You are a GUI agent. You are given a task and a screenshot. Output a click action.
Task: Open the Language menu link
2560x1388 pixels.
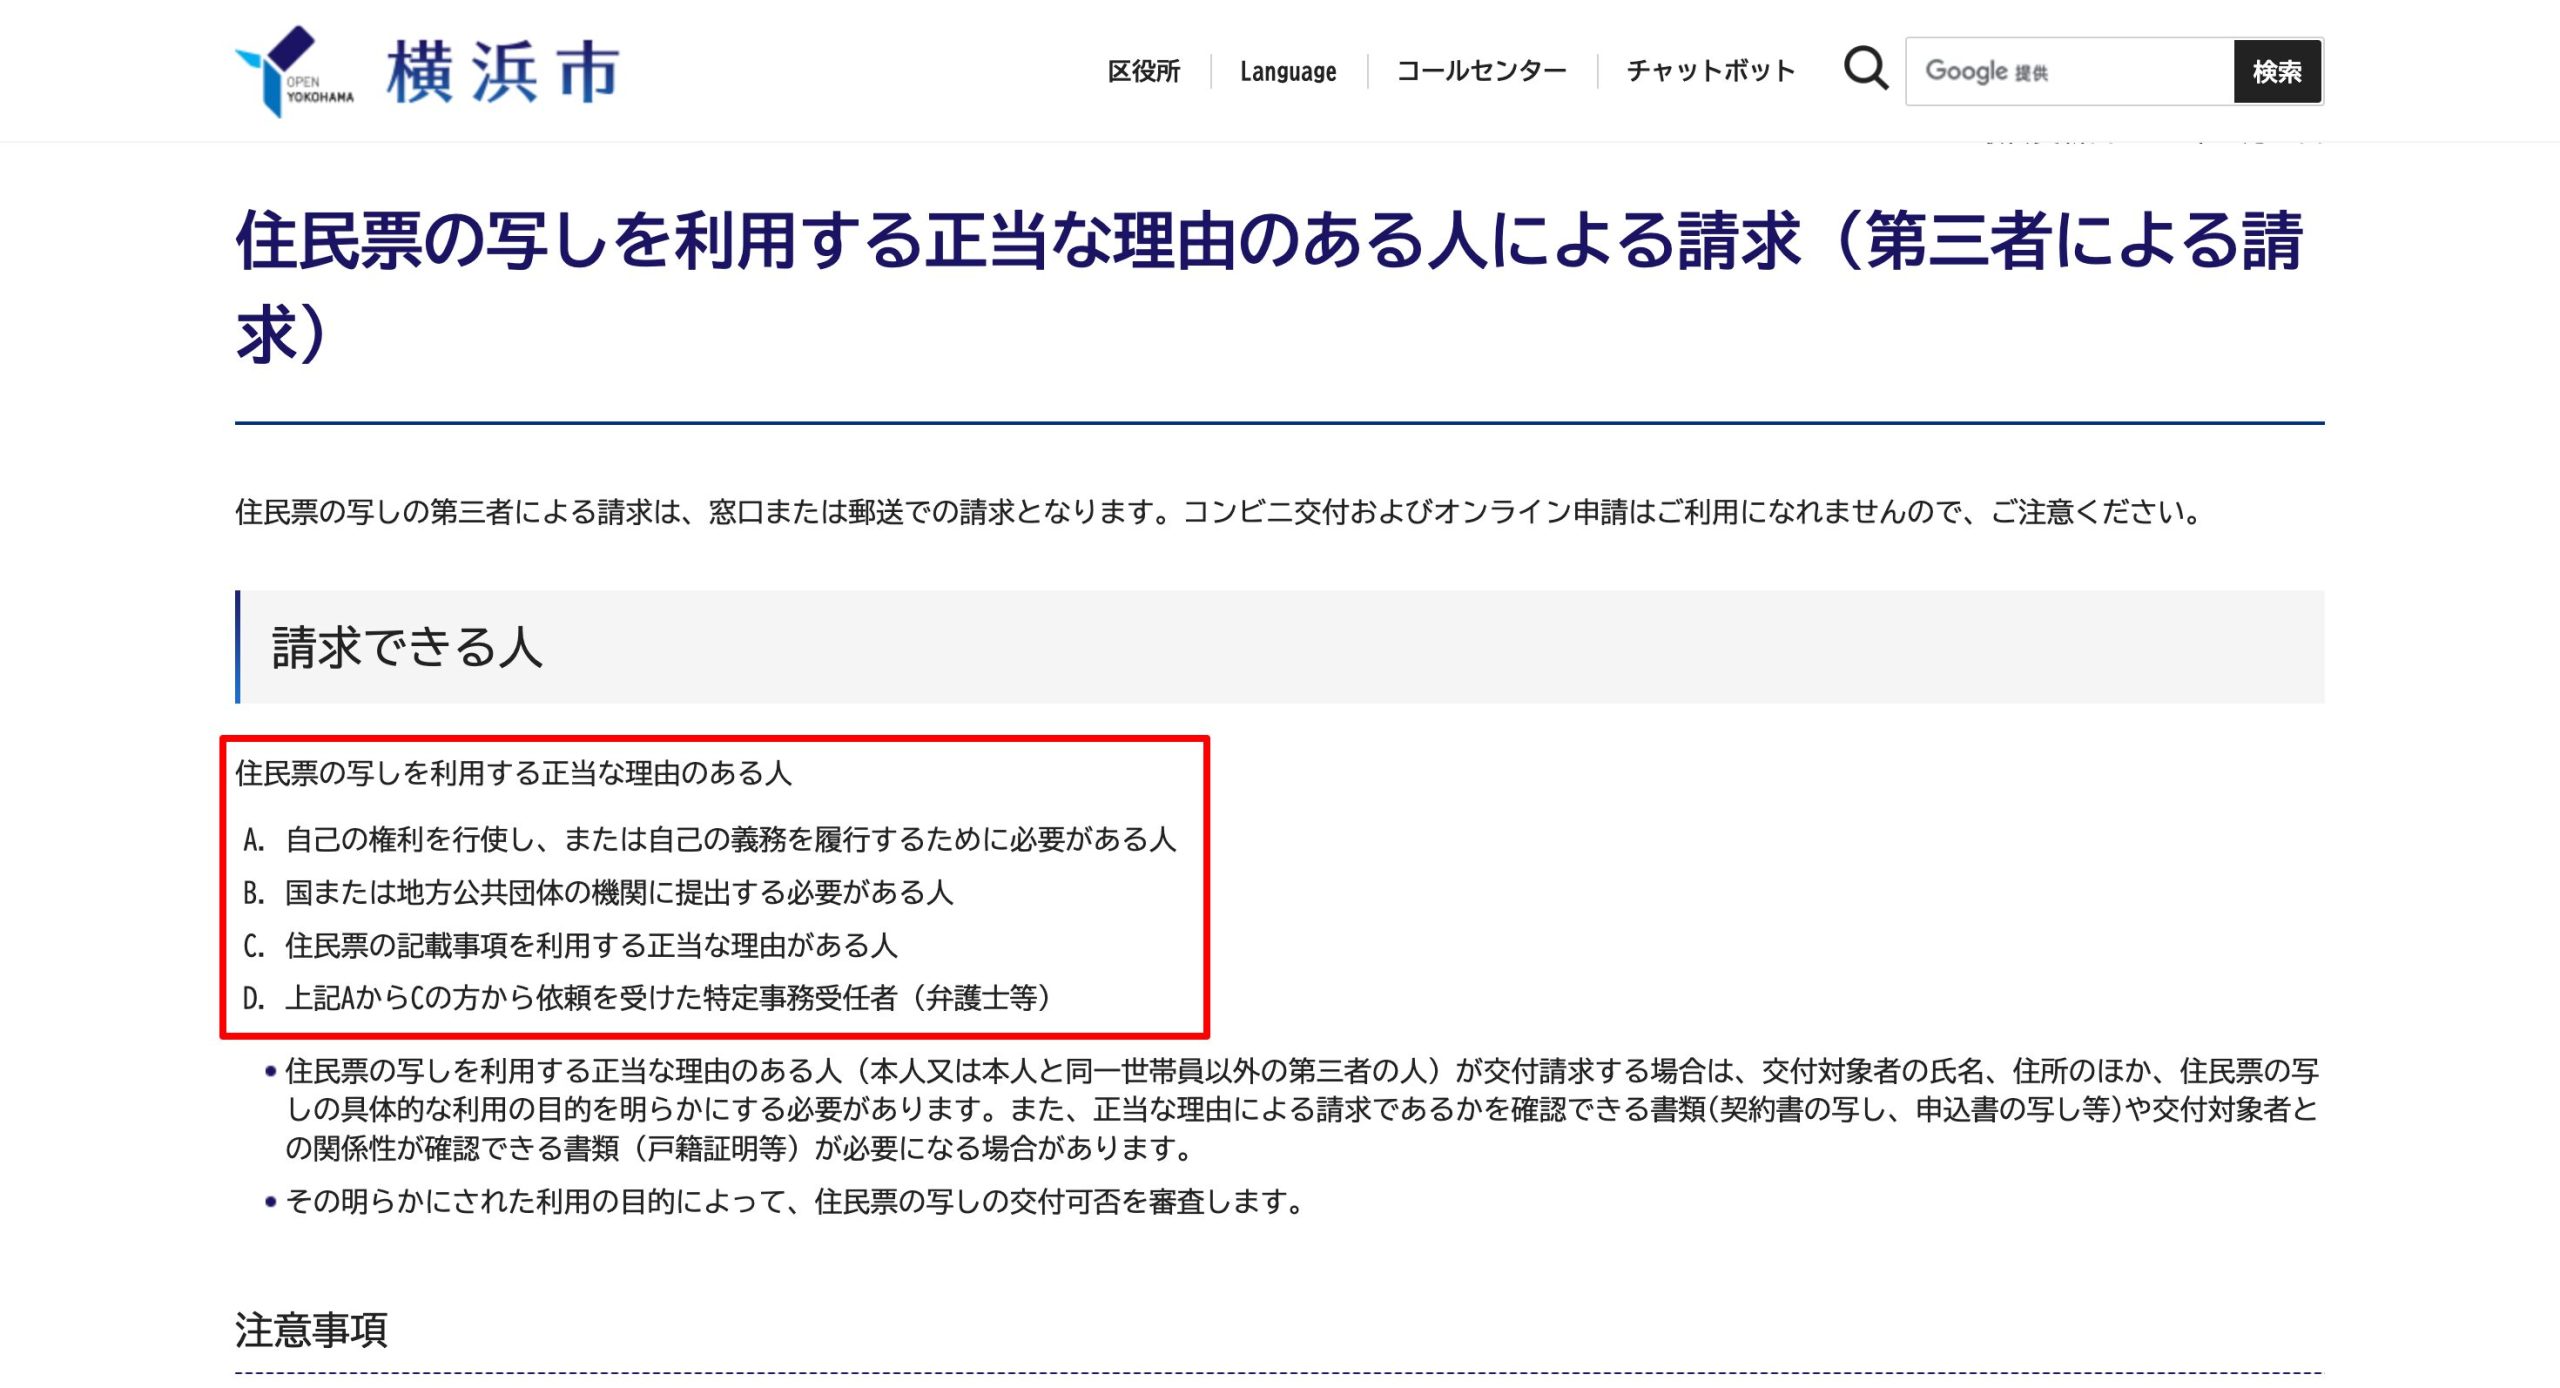[x=1288, y=71]
